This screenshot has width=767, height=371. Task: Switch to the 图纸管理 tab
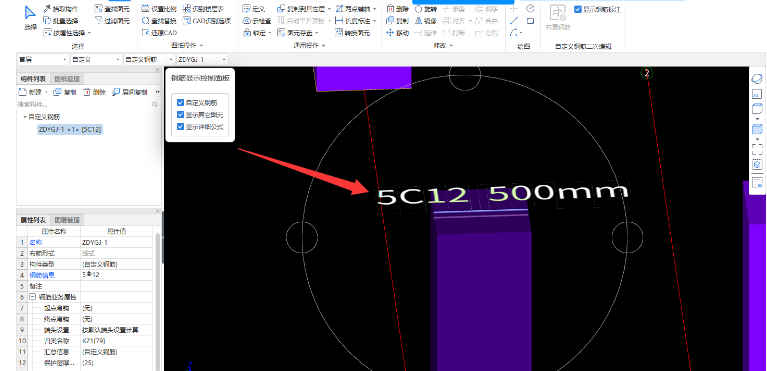click(x=68, y=78)
